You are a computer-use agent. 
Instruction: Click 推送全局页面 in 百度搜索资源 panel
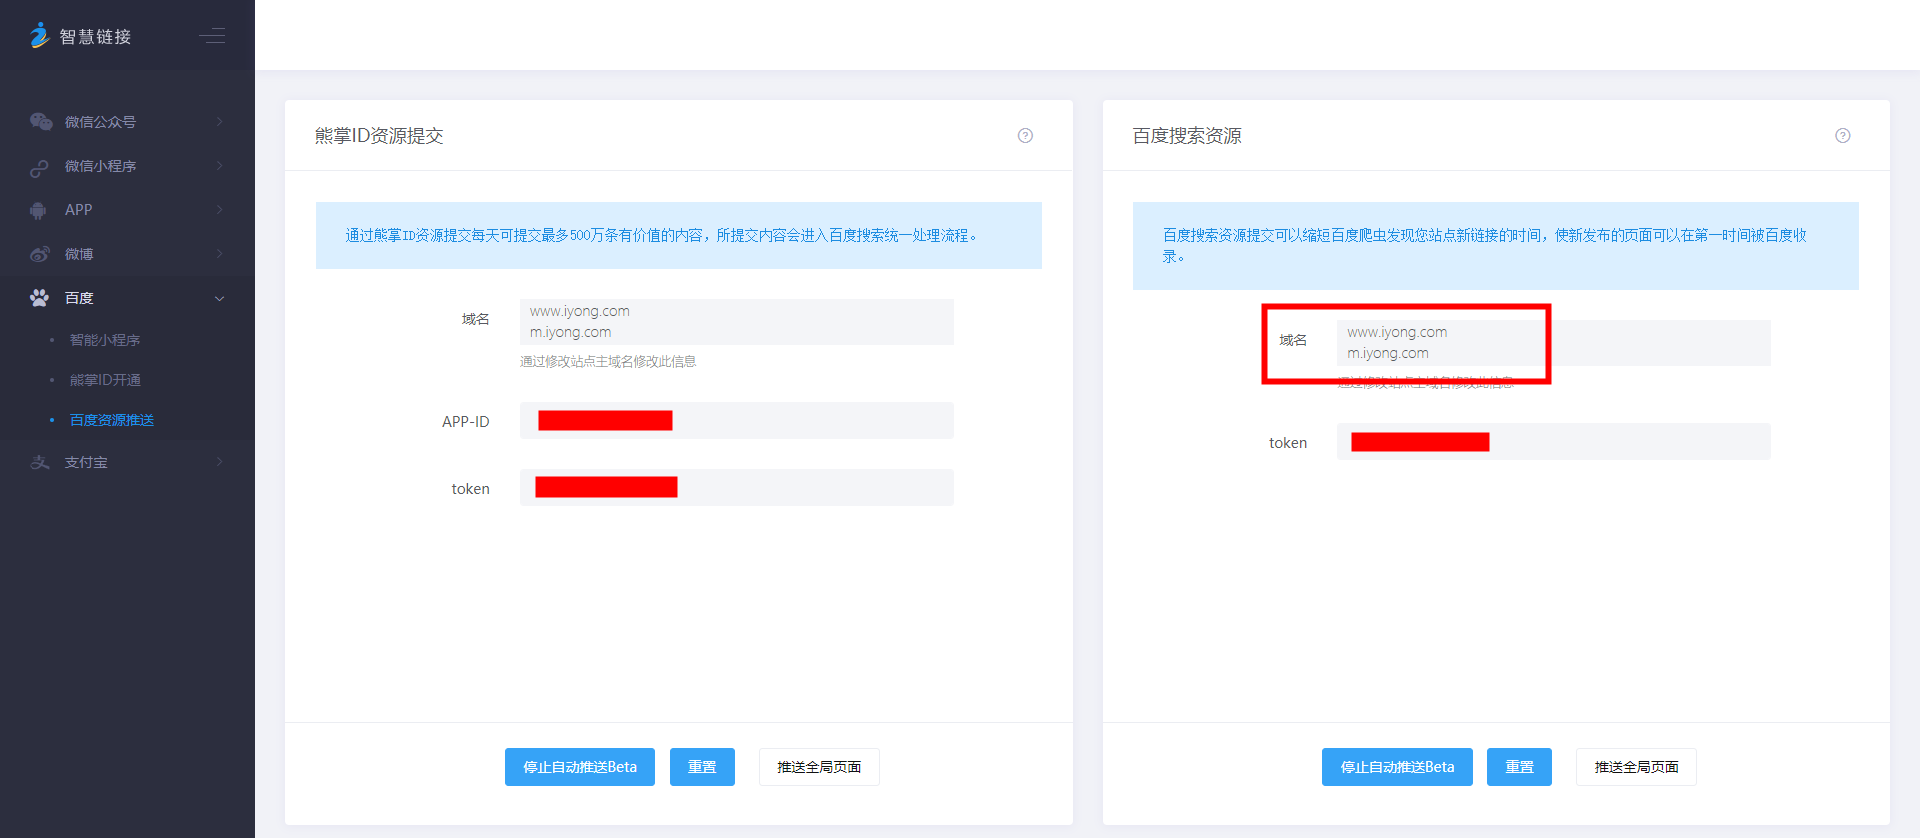coord(1636,767)
